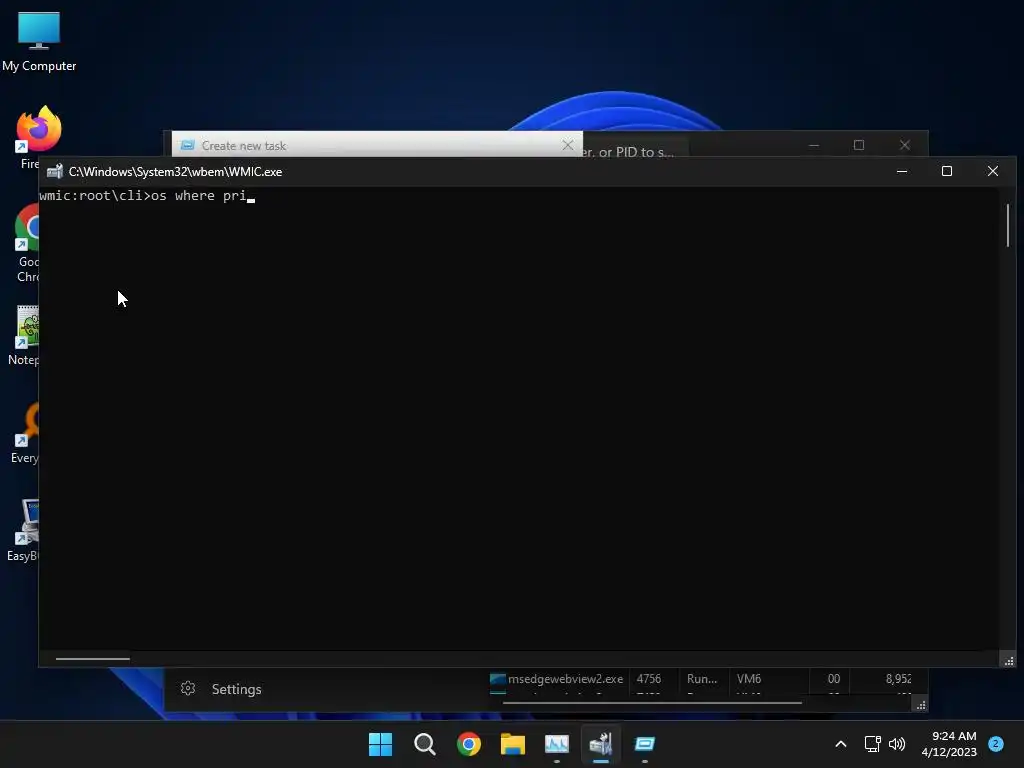Click the WMIC command prompt line

[x=147, y=196]
